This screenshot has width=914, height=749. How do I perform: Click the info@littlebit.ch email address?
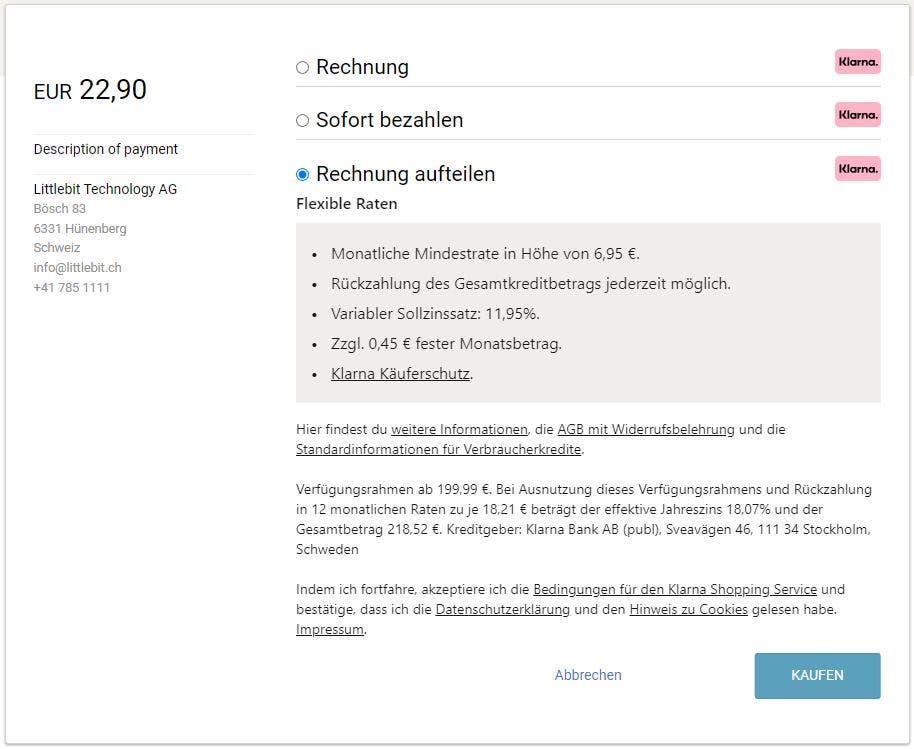[x=78, y=268]
